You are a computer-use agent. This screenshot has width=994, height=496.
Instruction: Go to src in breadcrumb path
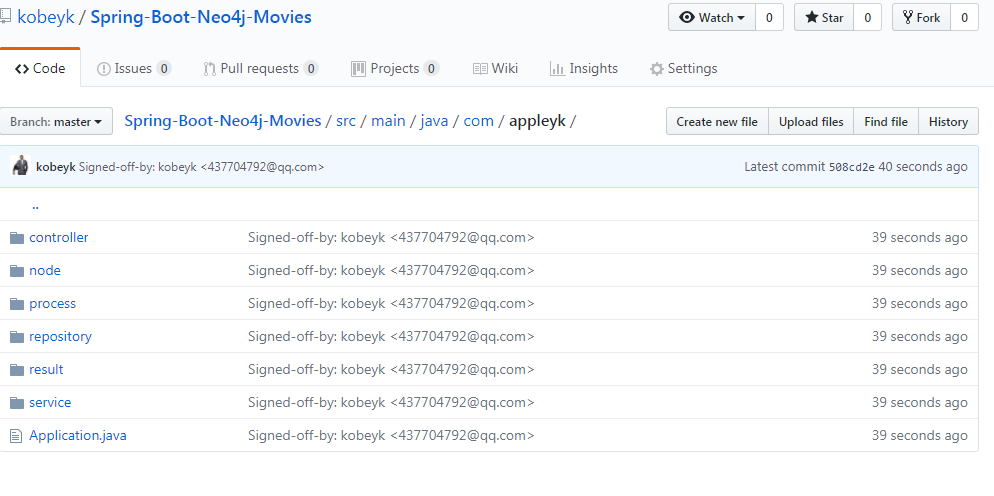point(345,121)
